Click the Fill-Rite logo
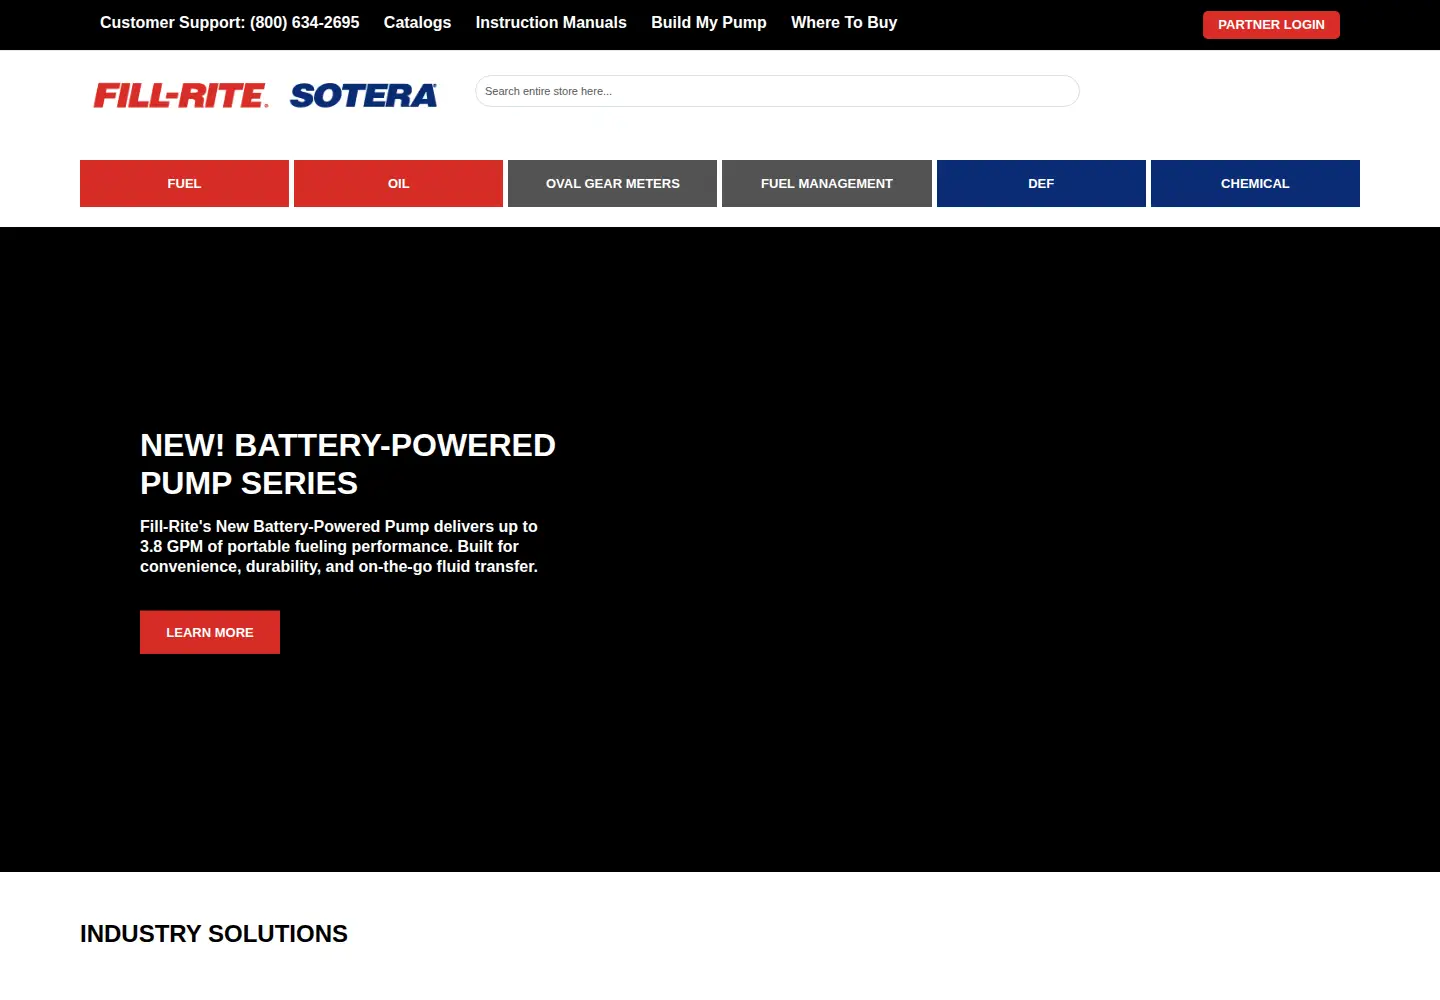The height and width of the screenshot is (1000, 1440). [181, 95]
